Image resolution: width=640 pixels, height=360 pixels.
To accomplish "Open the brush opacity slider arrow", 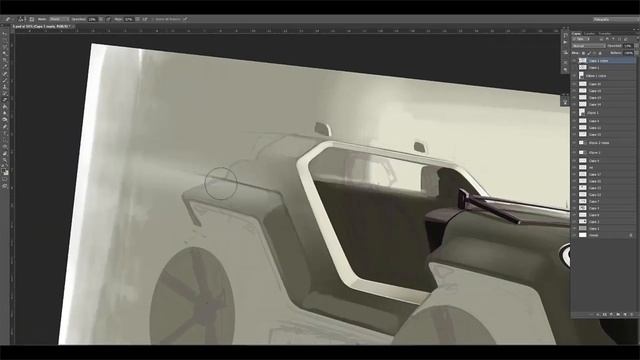I will click(100, 19).
